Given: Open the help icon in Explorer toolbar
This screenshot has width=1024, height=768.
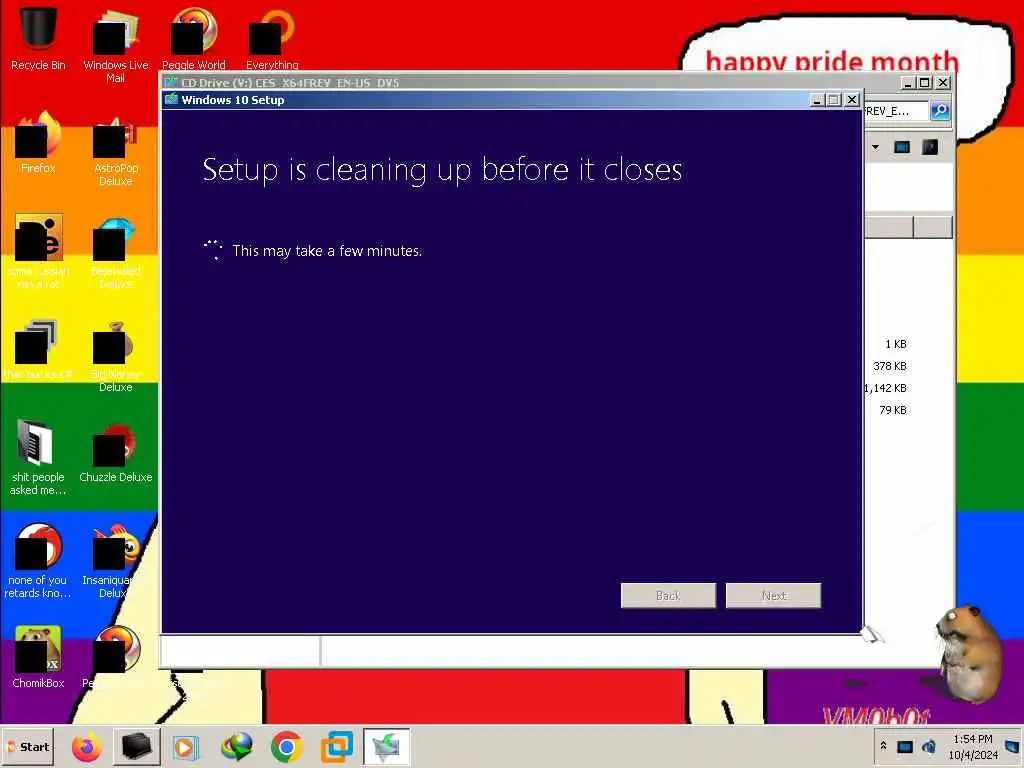Looking at the screenshot, I should click(x=930, y=148).
